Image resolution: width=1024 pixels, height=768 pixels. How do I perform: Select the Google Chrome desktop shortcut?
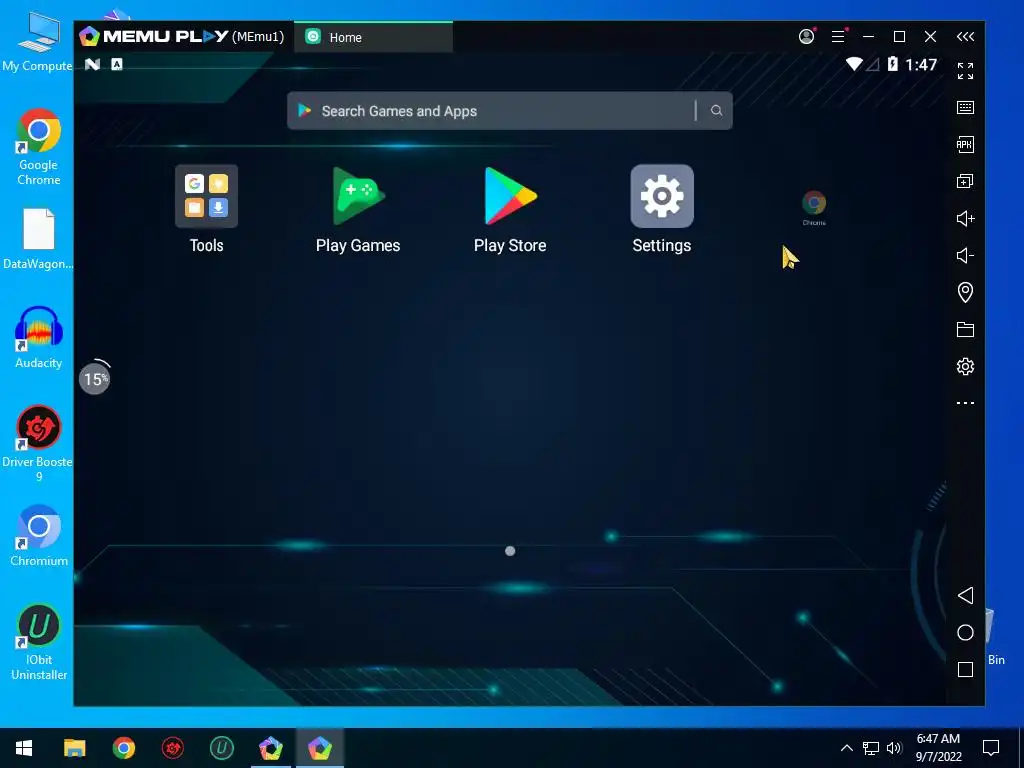(39, 148)
